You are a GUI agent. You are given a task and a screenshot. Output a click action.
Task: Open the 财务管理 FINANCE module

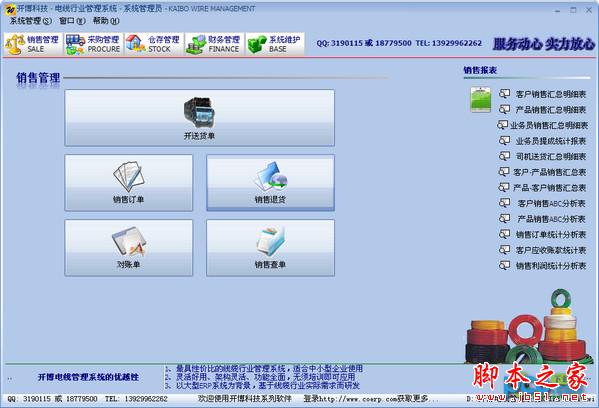214,44
